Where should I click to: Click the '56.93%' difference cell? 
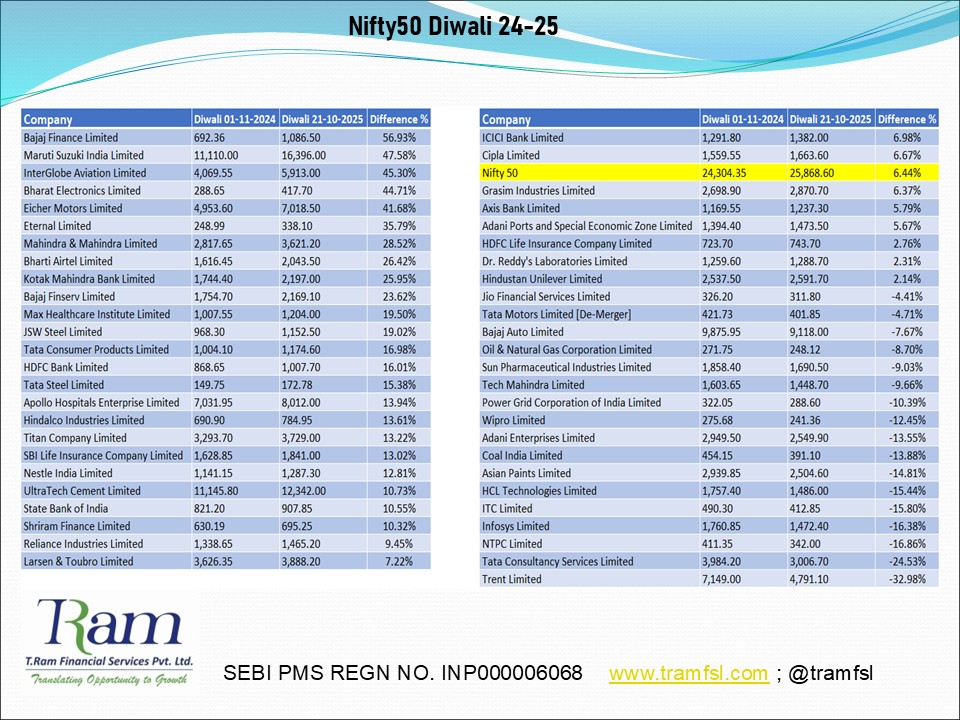tap(399, 138)
